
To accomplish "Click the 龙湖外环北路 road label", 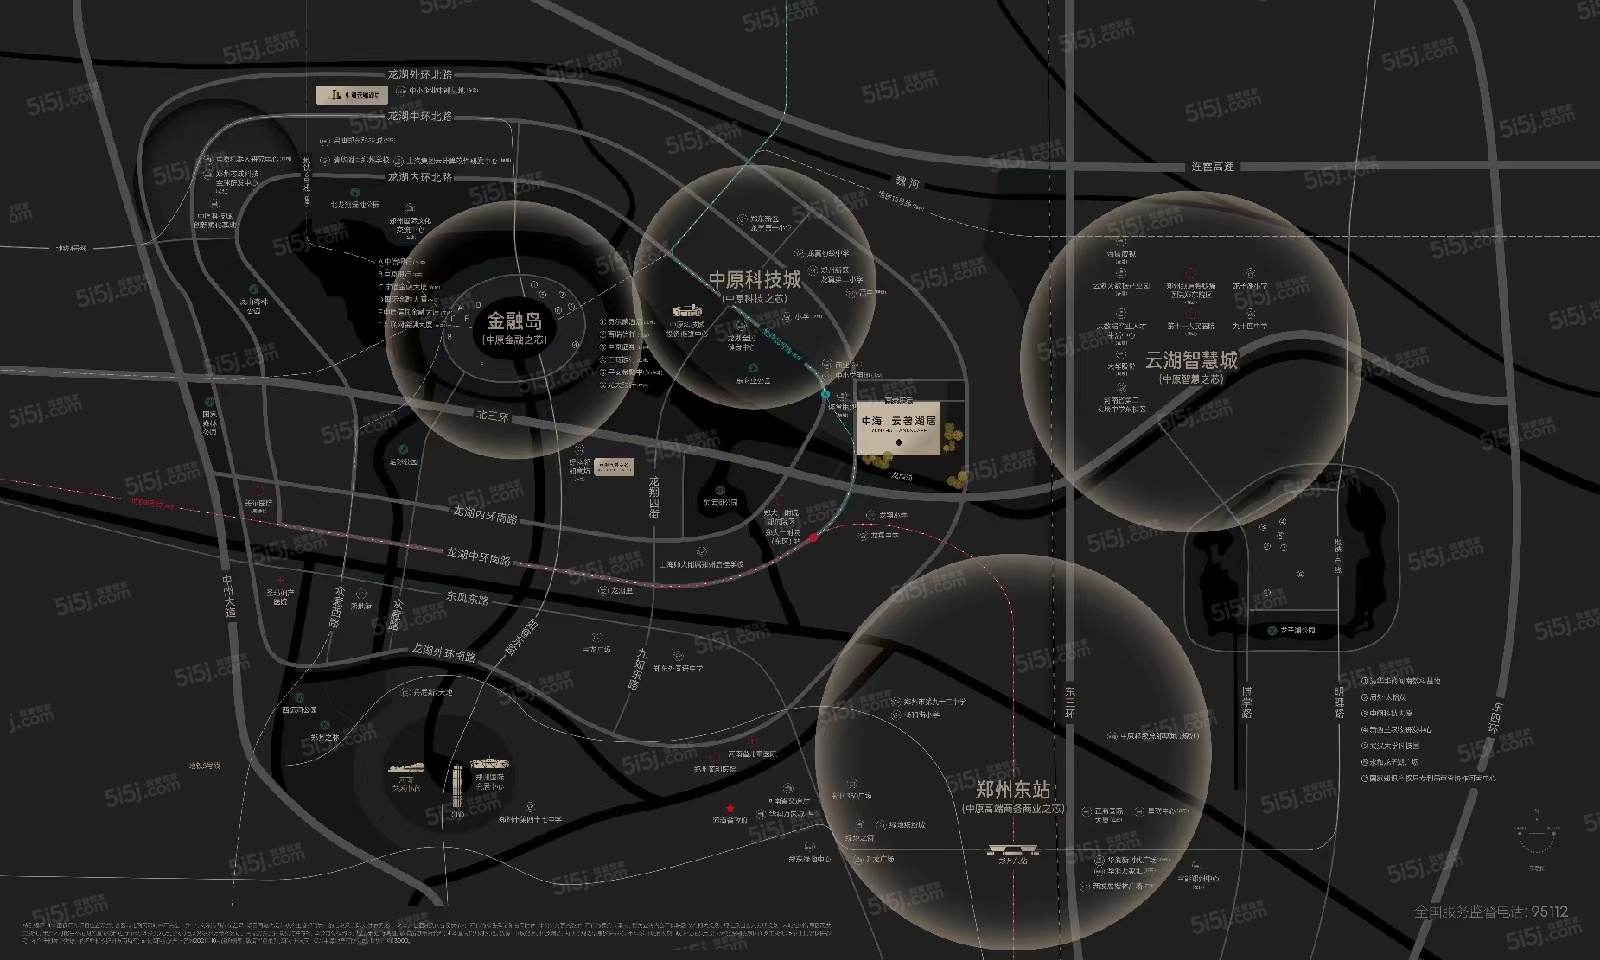I will click(420, 74).
